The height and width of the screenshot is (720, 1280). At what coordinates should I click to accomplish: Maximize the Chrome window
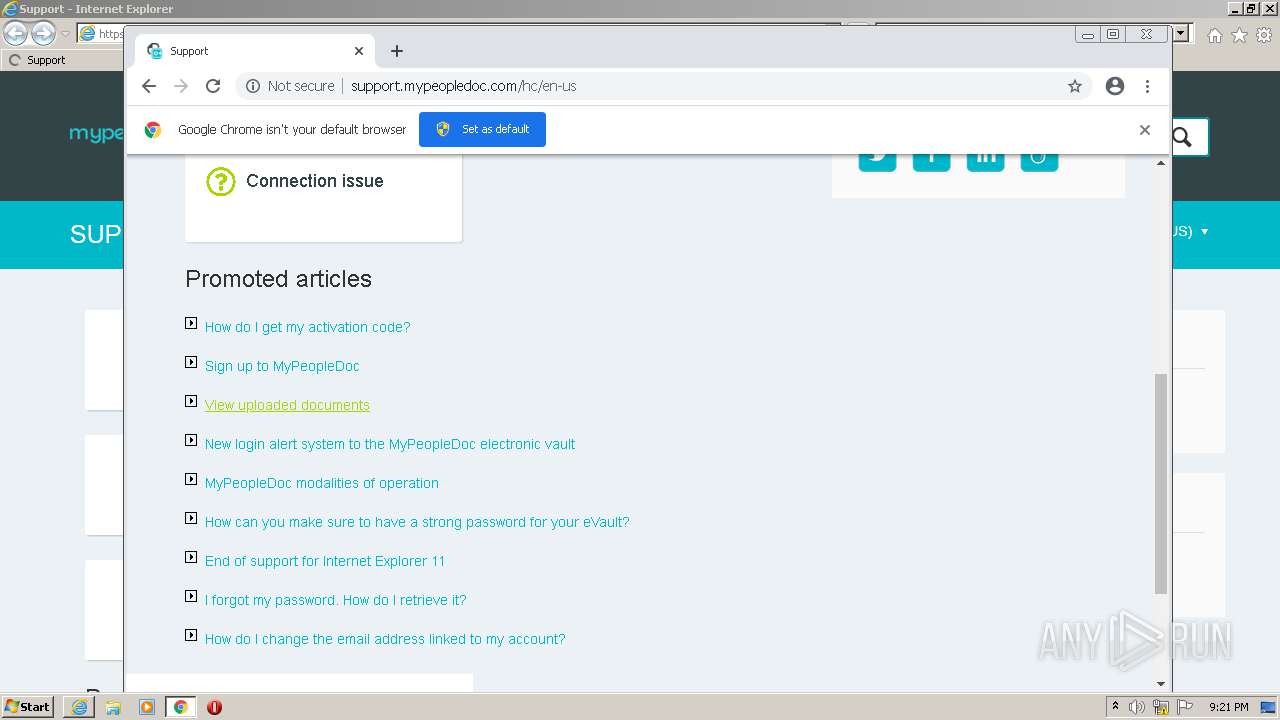point(1113,34)
